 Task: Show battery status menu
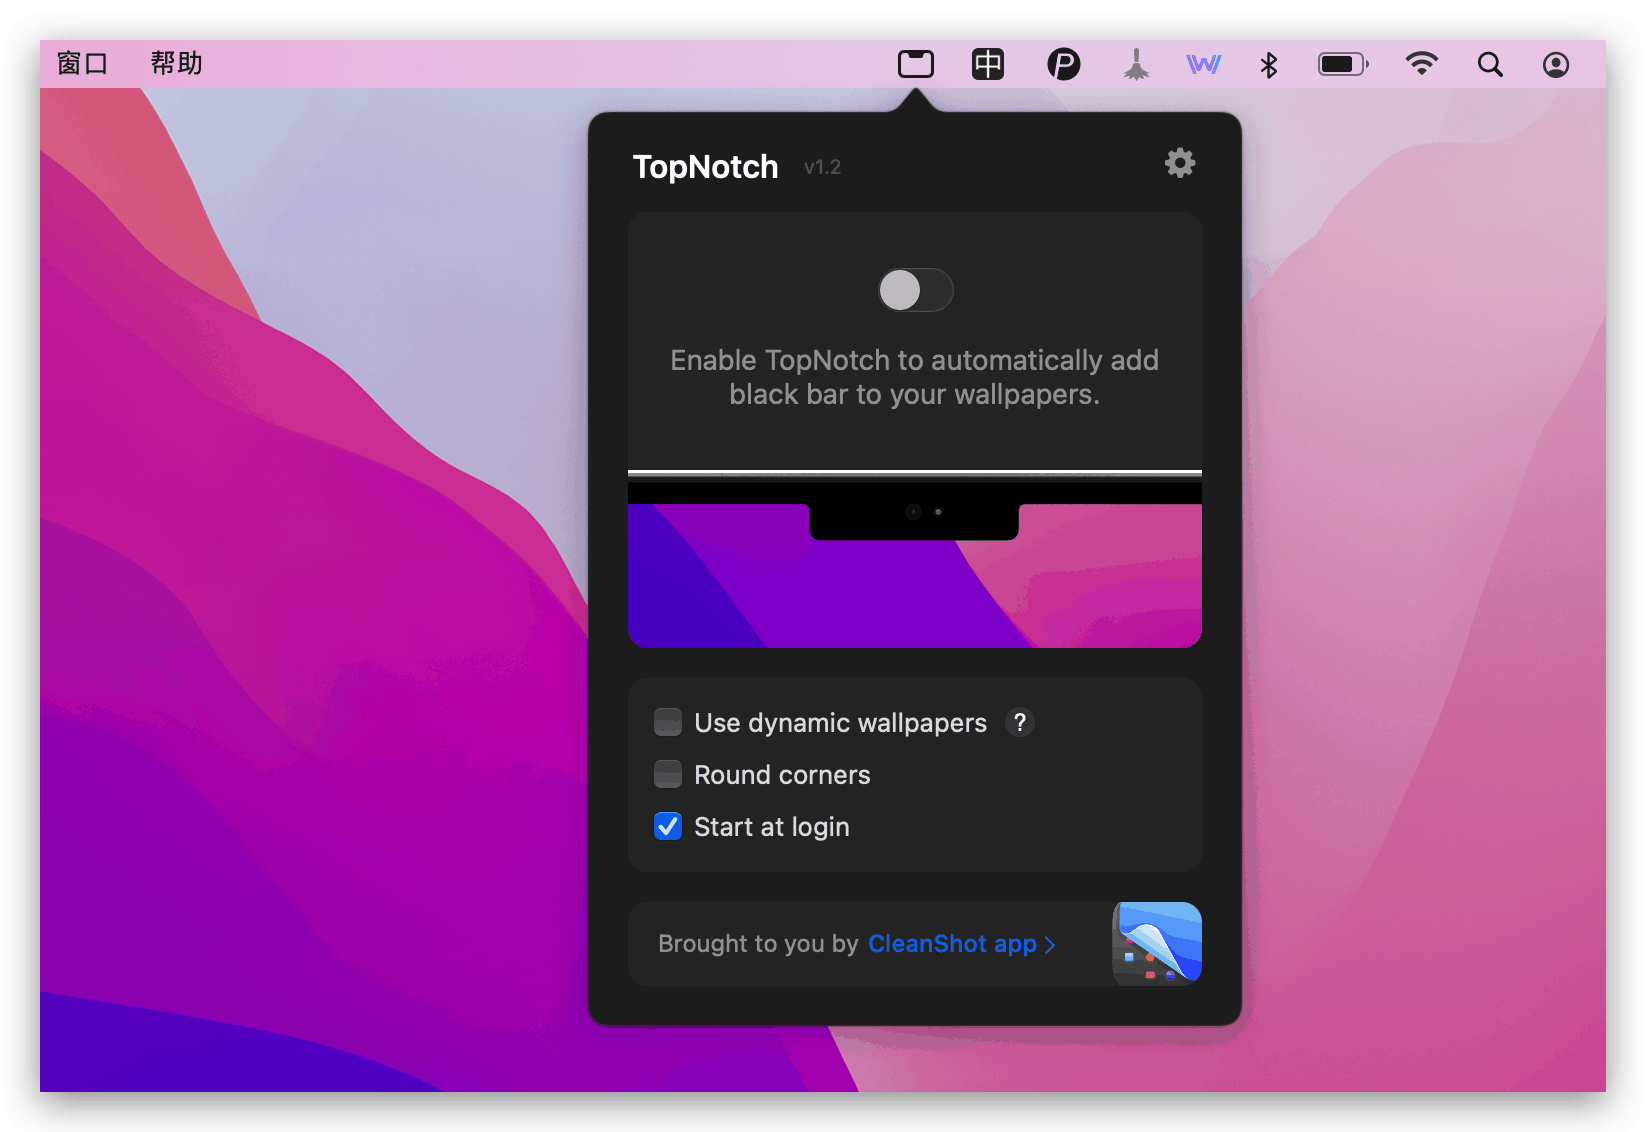1343,64
